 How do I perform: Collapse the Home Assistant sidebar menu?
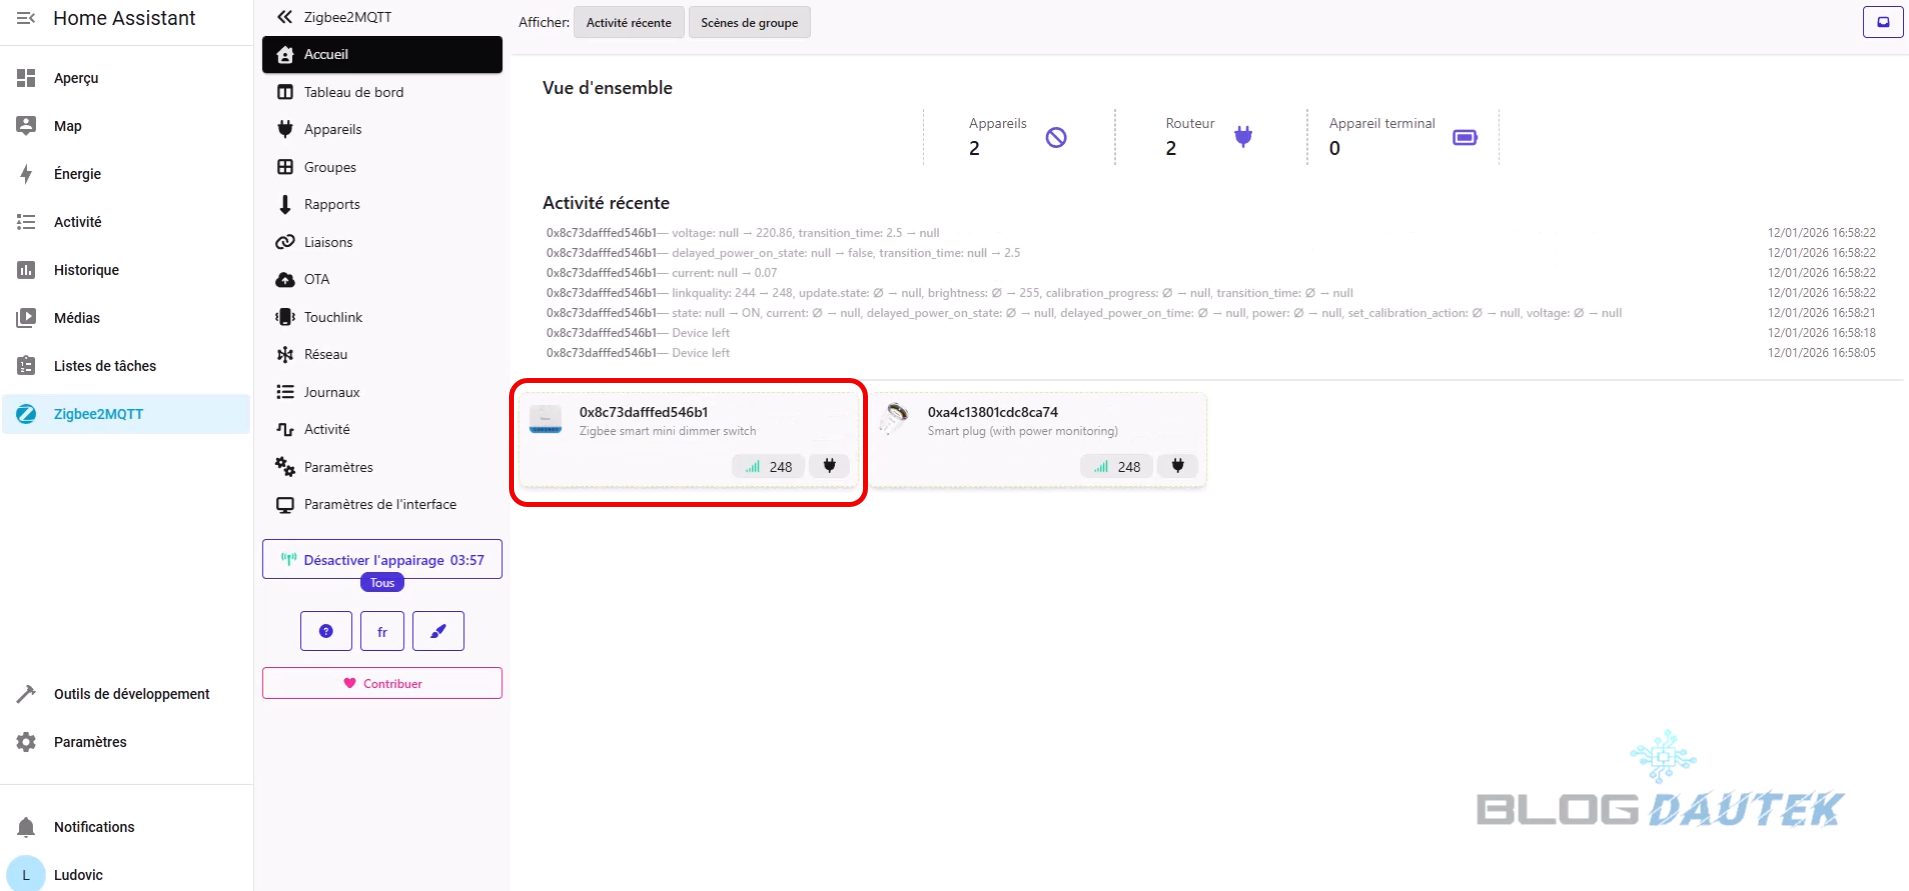click(x=27, y=18)
